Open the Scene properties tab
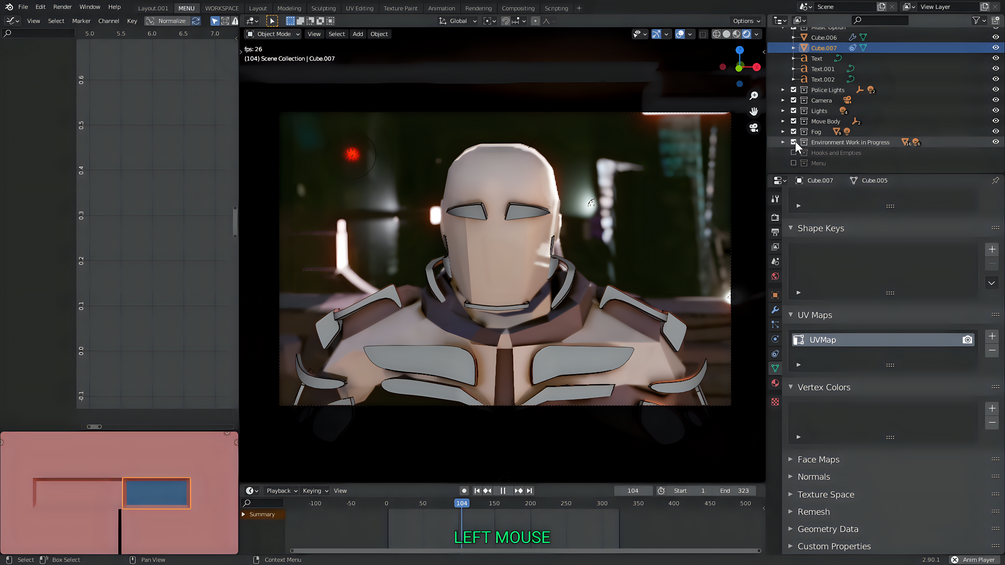The width and height of the screenshot is (1005, 565). click(x=775, y=261)
